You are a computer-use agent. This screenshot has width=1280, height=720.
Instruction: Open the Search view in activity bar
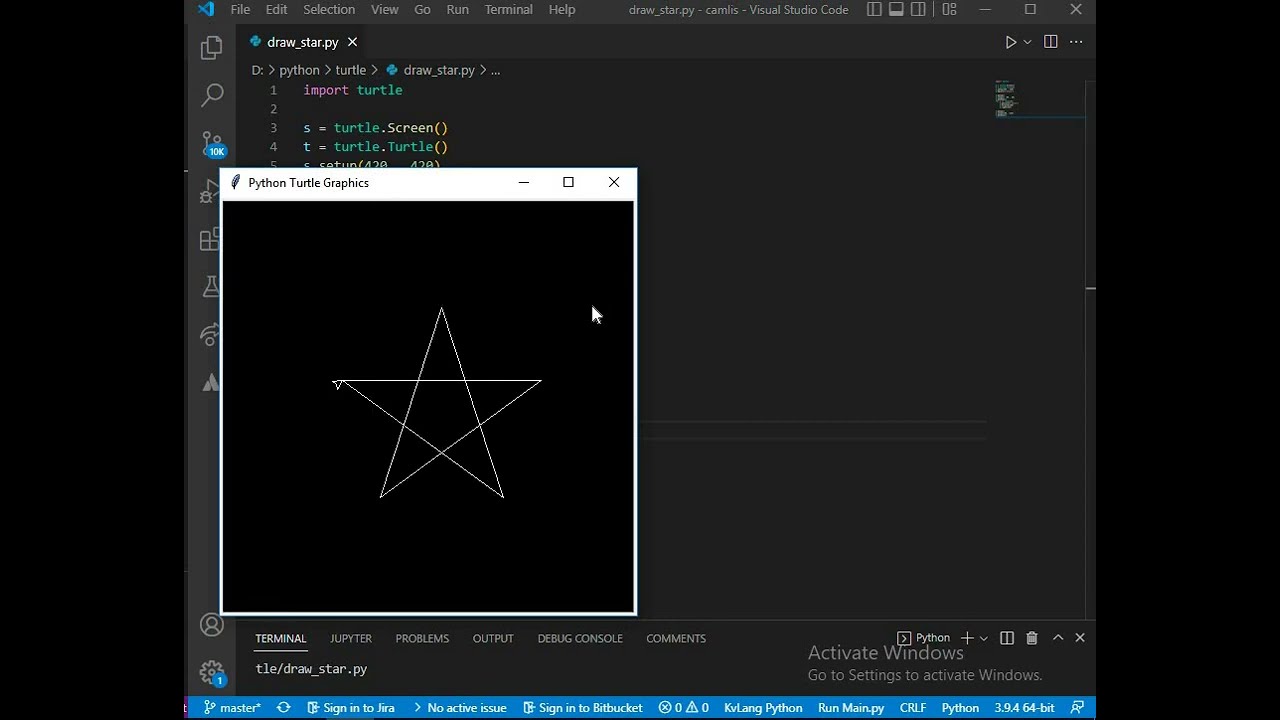(211, 95)
